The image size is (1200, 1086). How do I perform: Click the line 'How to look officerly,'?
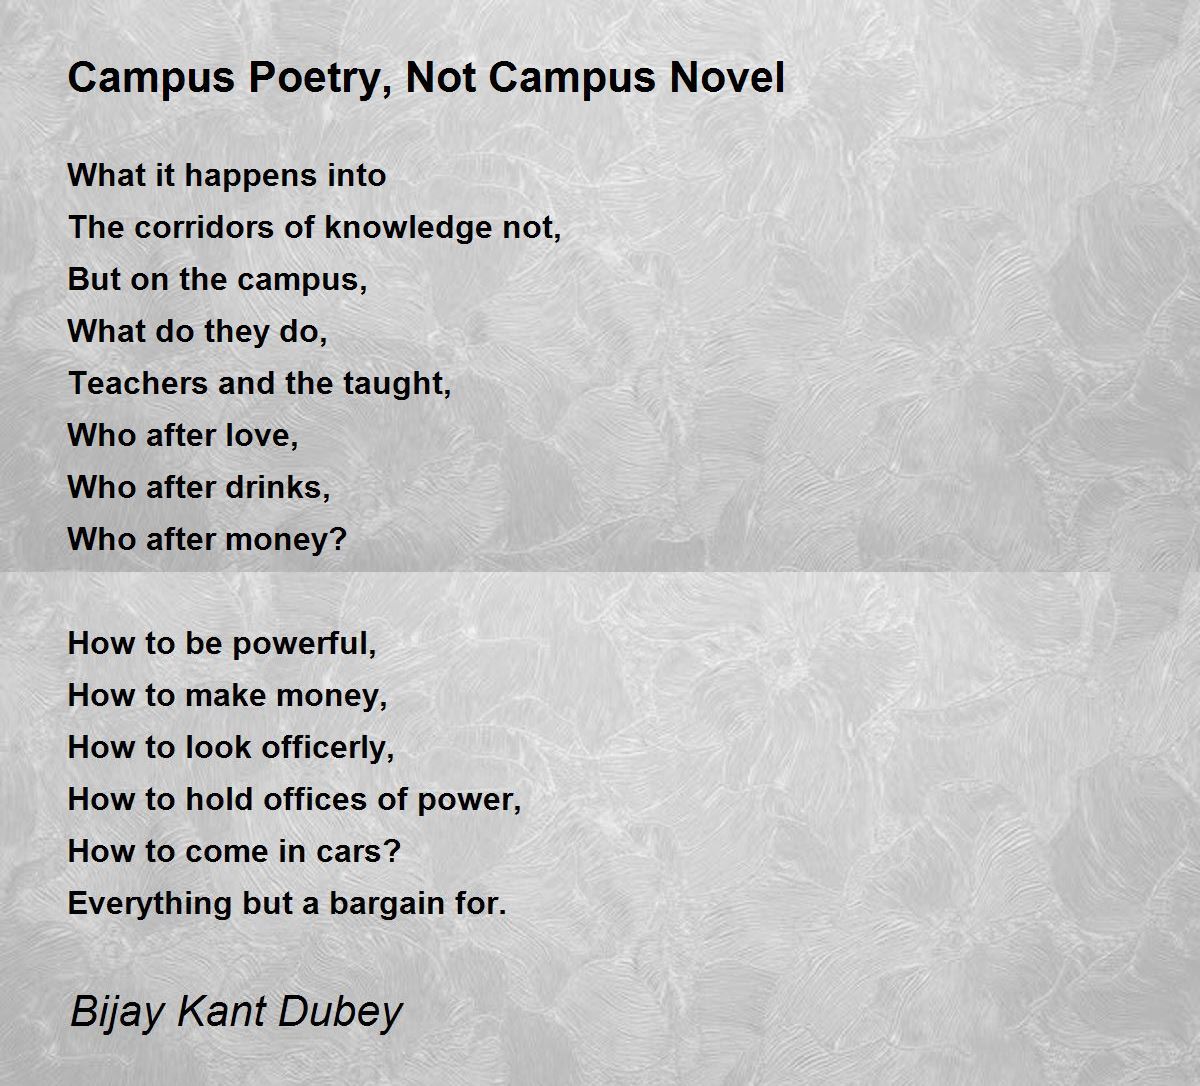point(231,747)
